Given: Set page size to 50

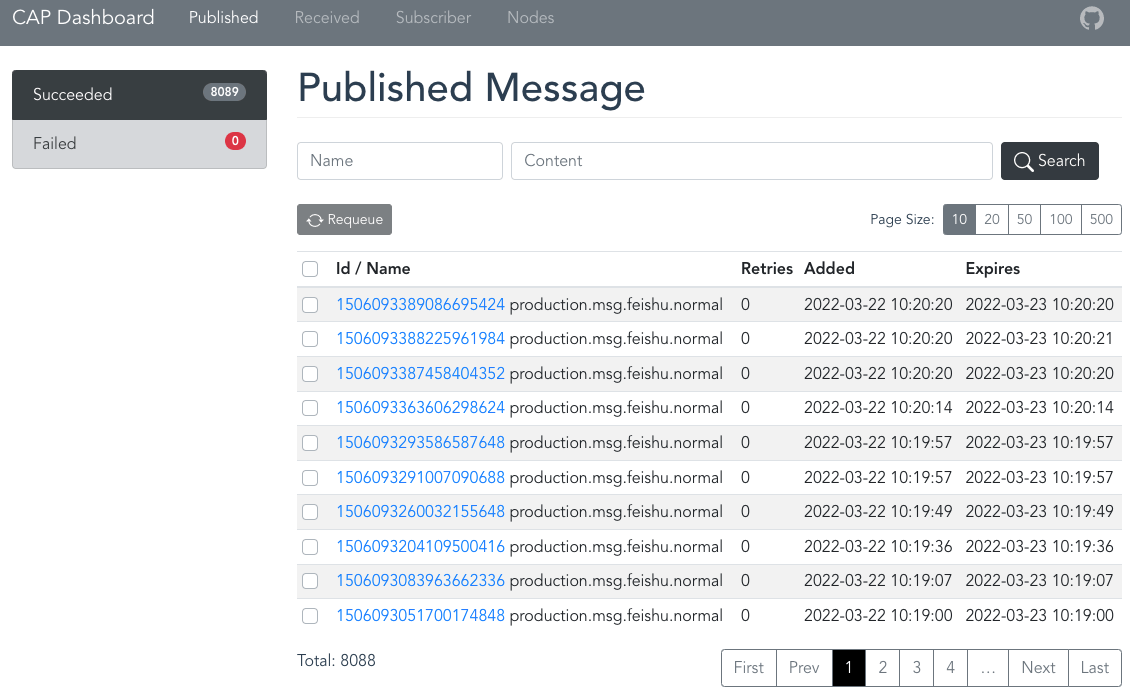Looking at the screenshot, I should (1024, 220).
